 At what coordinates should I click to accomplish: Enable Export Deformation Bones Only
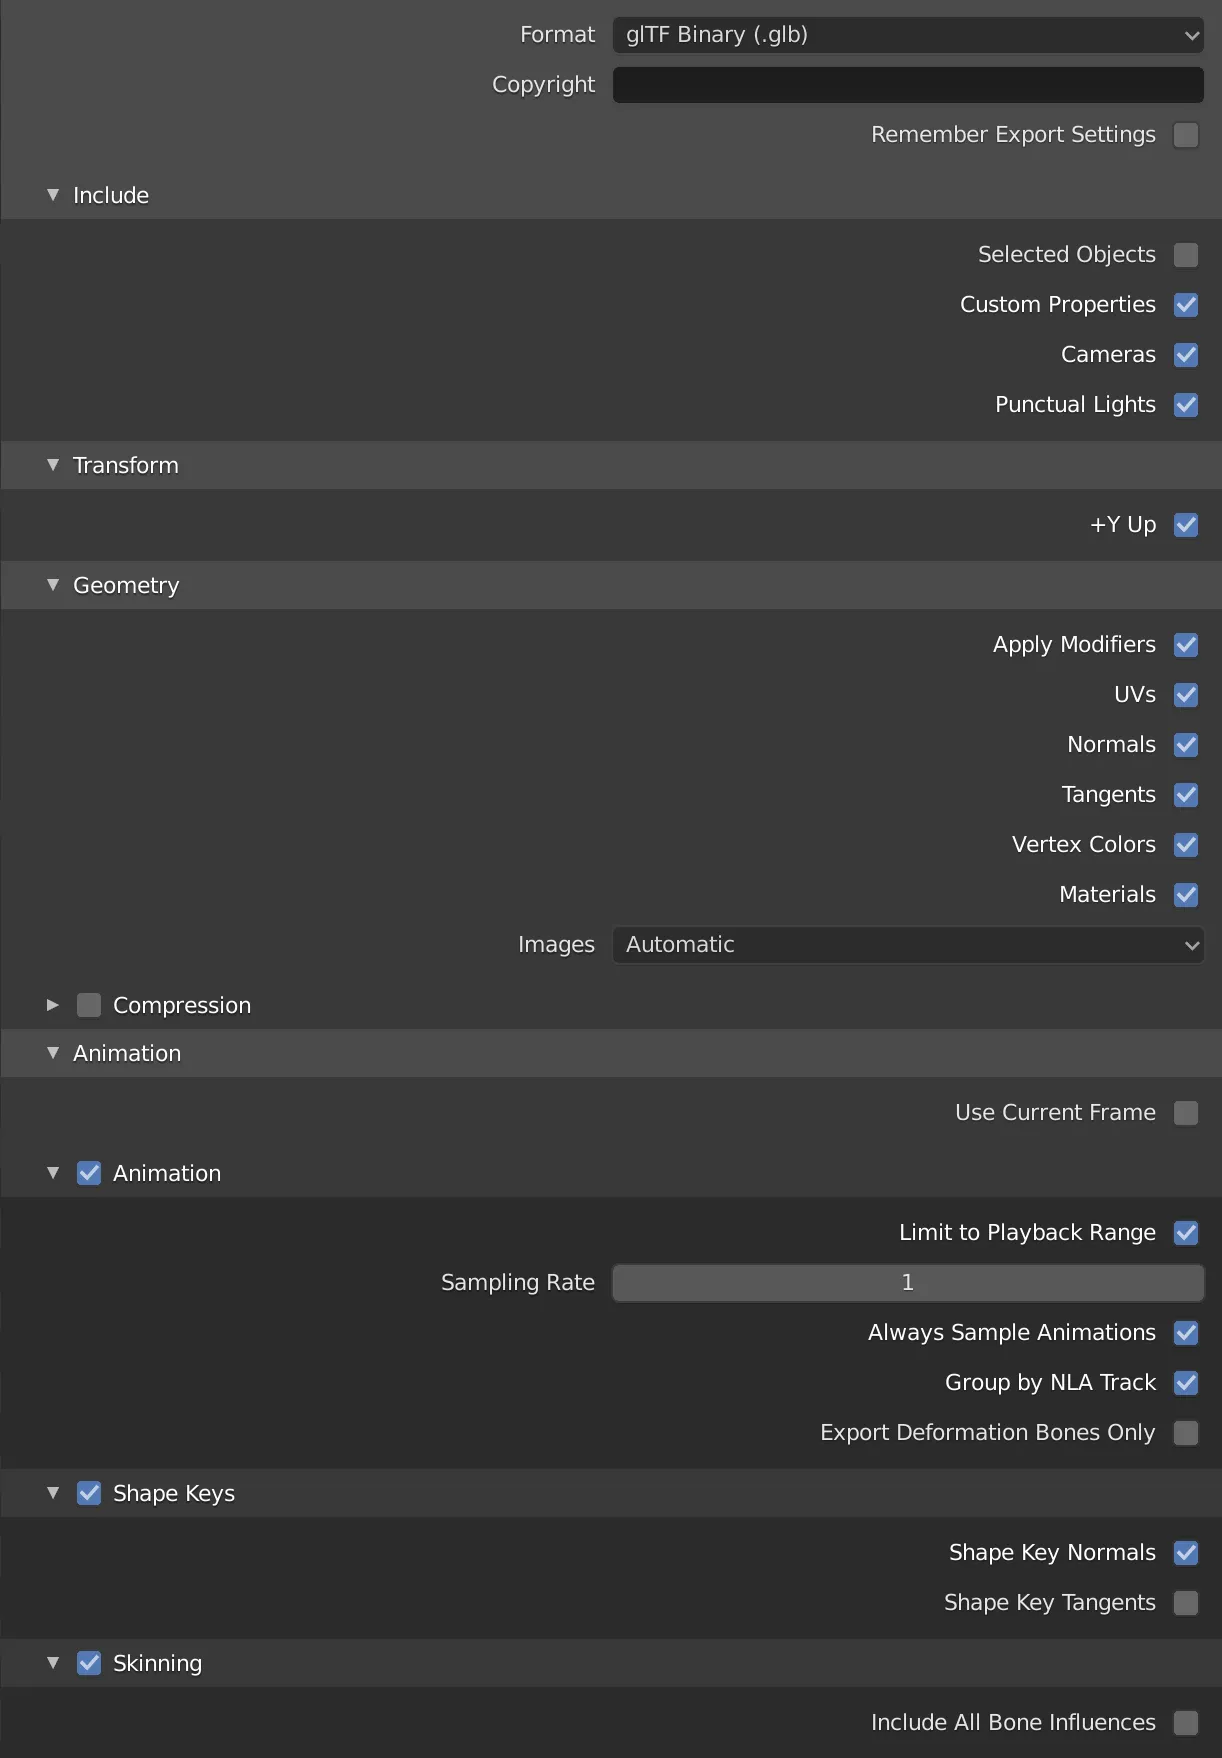1186,1433
